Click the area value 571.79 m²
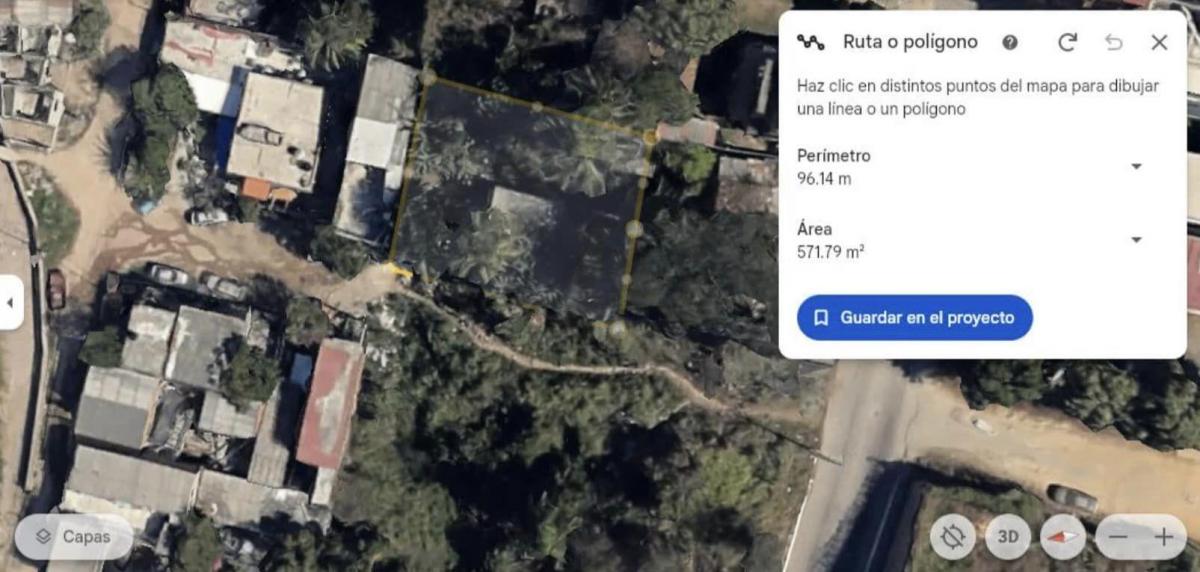Image resolution: width=1200 pixels, height=572 pixels. point(831,252)
